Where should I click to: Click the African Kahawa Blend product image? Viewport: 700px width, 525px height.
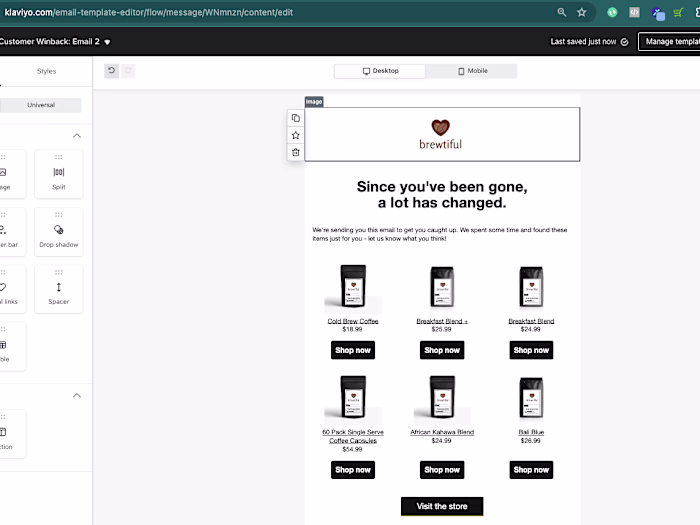[442, 398]
